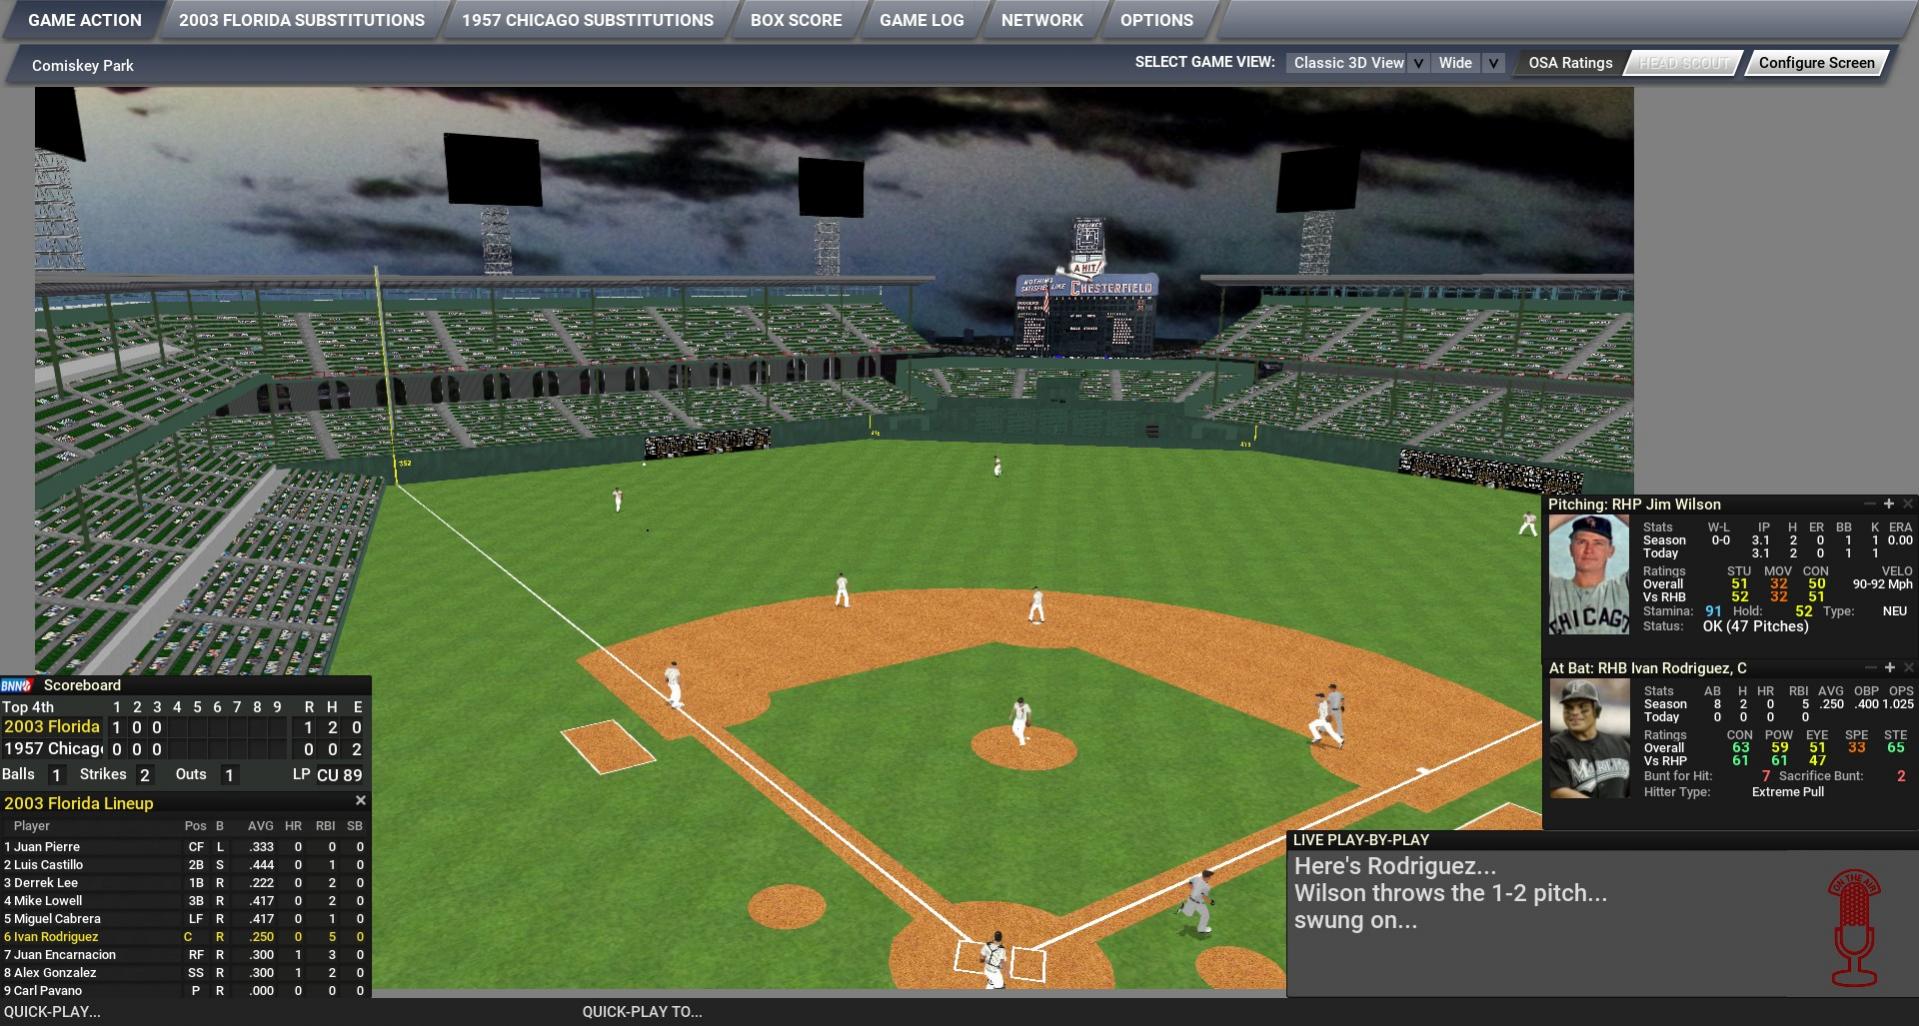Switch to the Box Score tab
The width and height of the screenshot is (1919, 1026).
(796, 20)
